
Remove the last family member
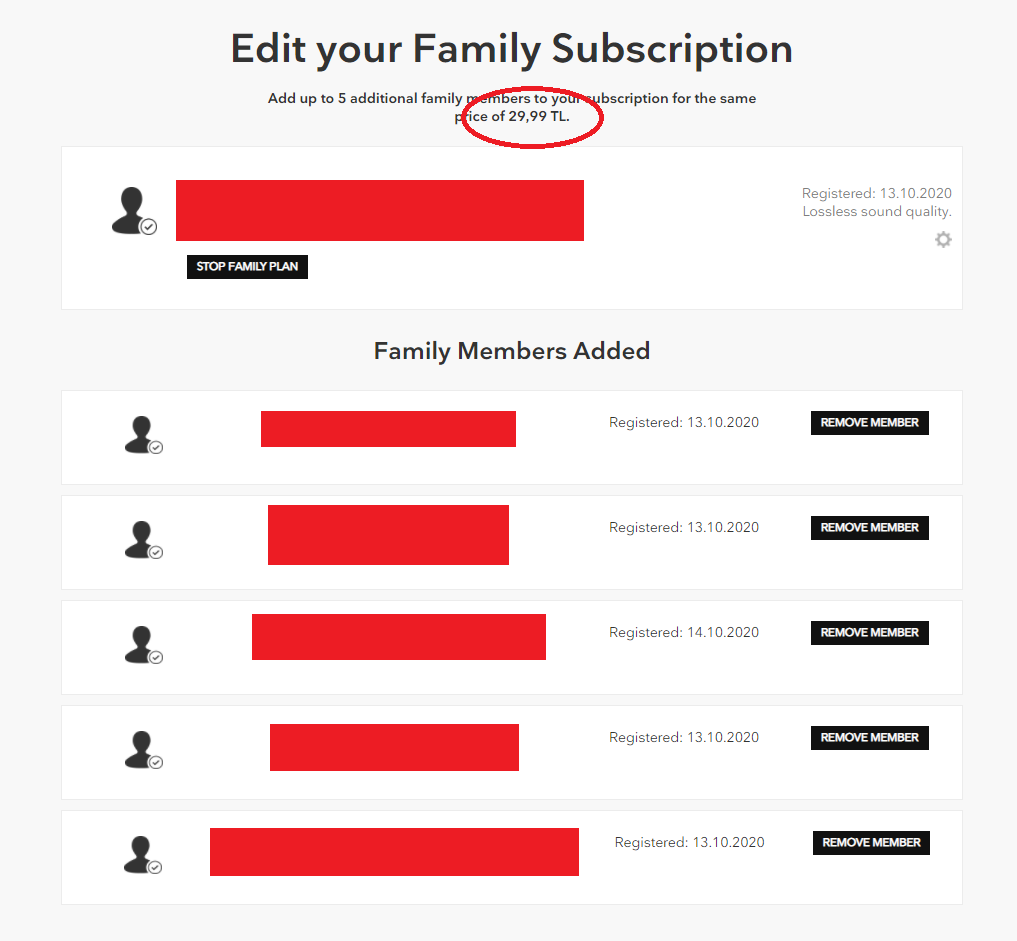click(871, 843)
